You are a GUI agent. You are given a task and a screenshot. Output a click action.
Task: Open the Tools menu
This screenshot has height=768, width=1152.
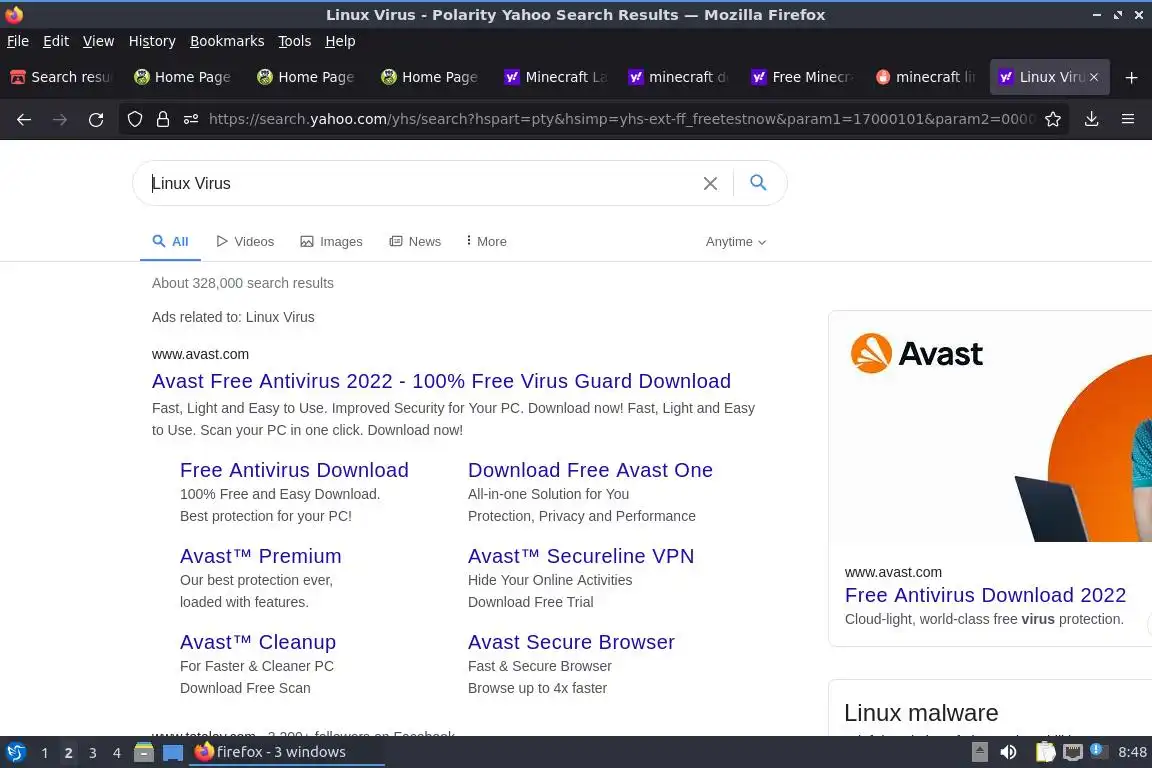(x=295, y=41)
